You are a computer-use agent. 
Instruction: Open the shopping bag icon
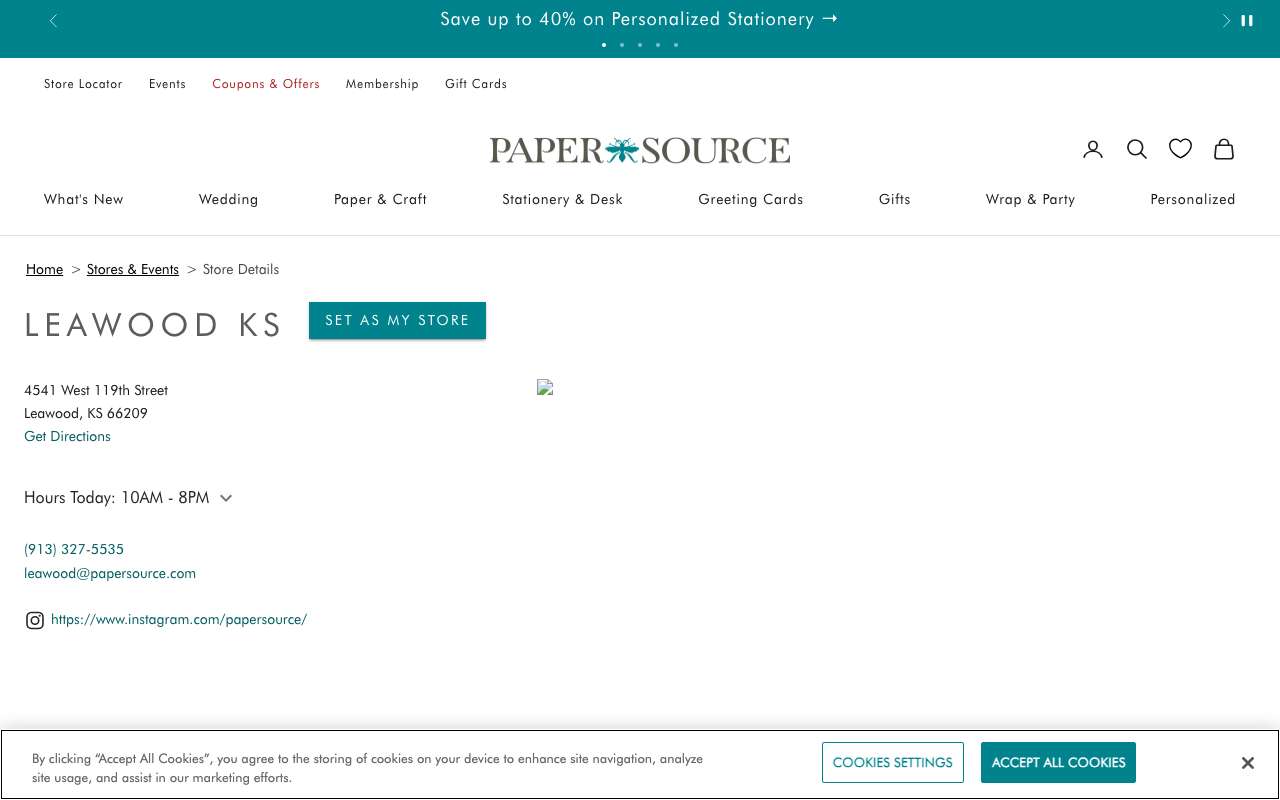pos(1224,149)
